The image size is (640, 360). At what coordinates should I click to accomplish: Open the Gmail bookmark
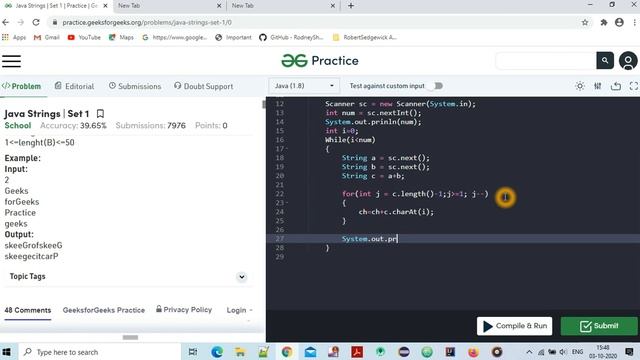coord(47,37)
